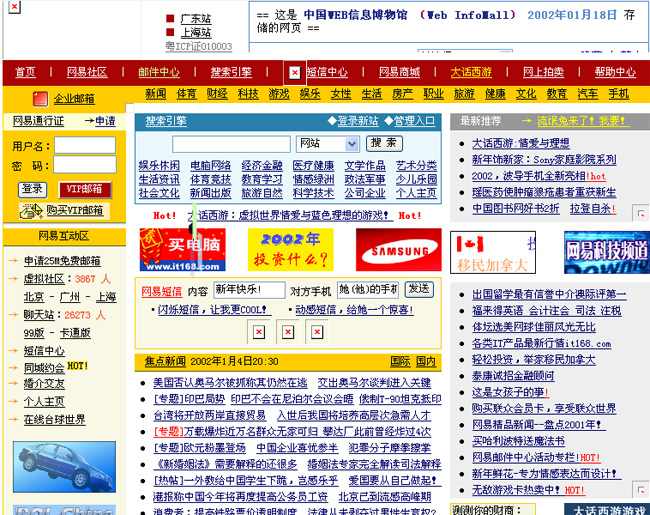Open 帮助中心 in the navigation bar
This screenshot has height=515, width=650.
tap(615, 72)
